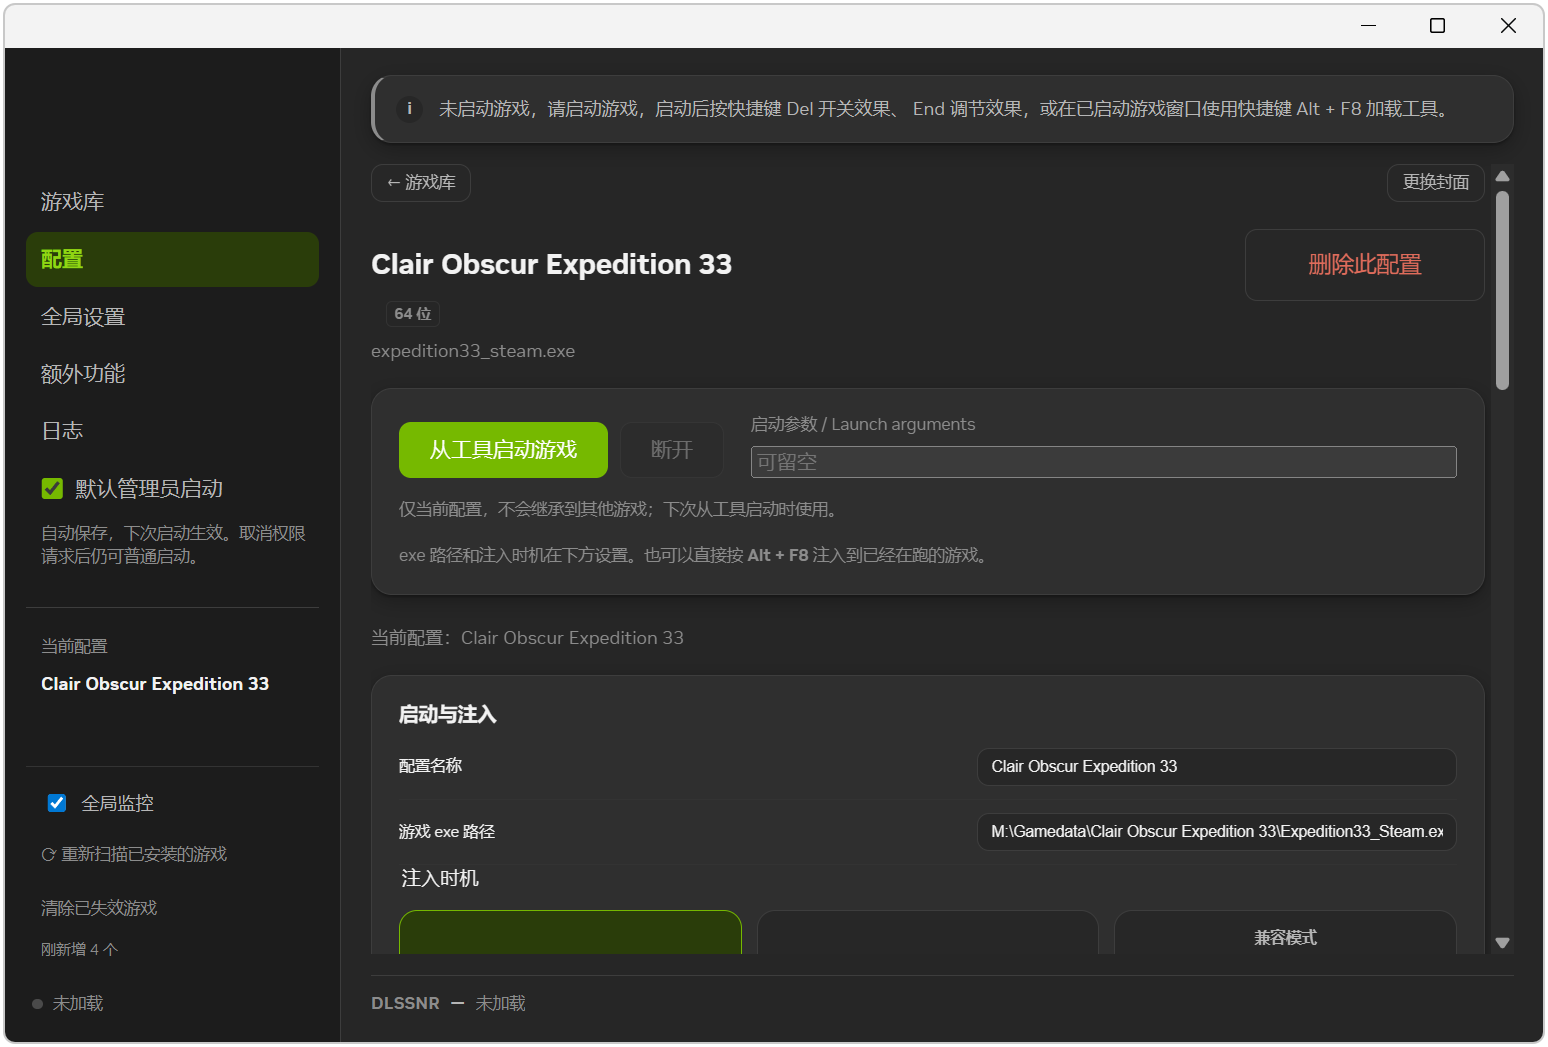The height and width of the screenshot is (1047, 1548).
Task: Click the scrollbar down arrow
Action: click(x=1502, y=943)
